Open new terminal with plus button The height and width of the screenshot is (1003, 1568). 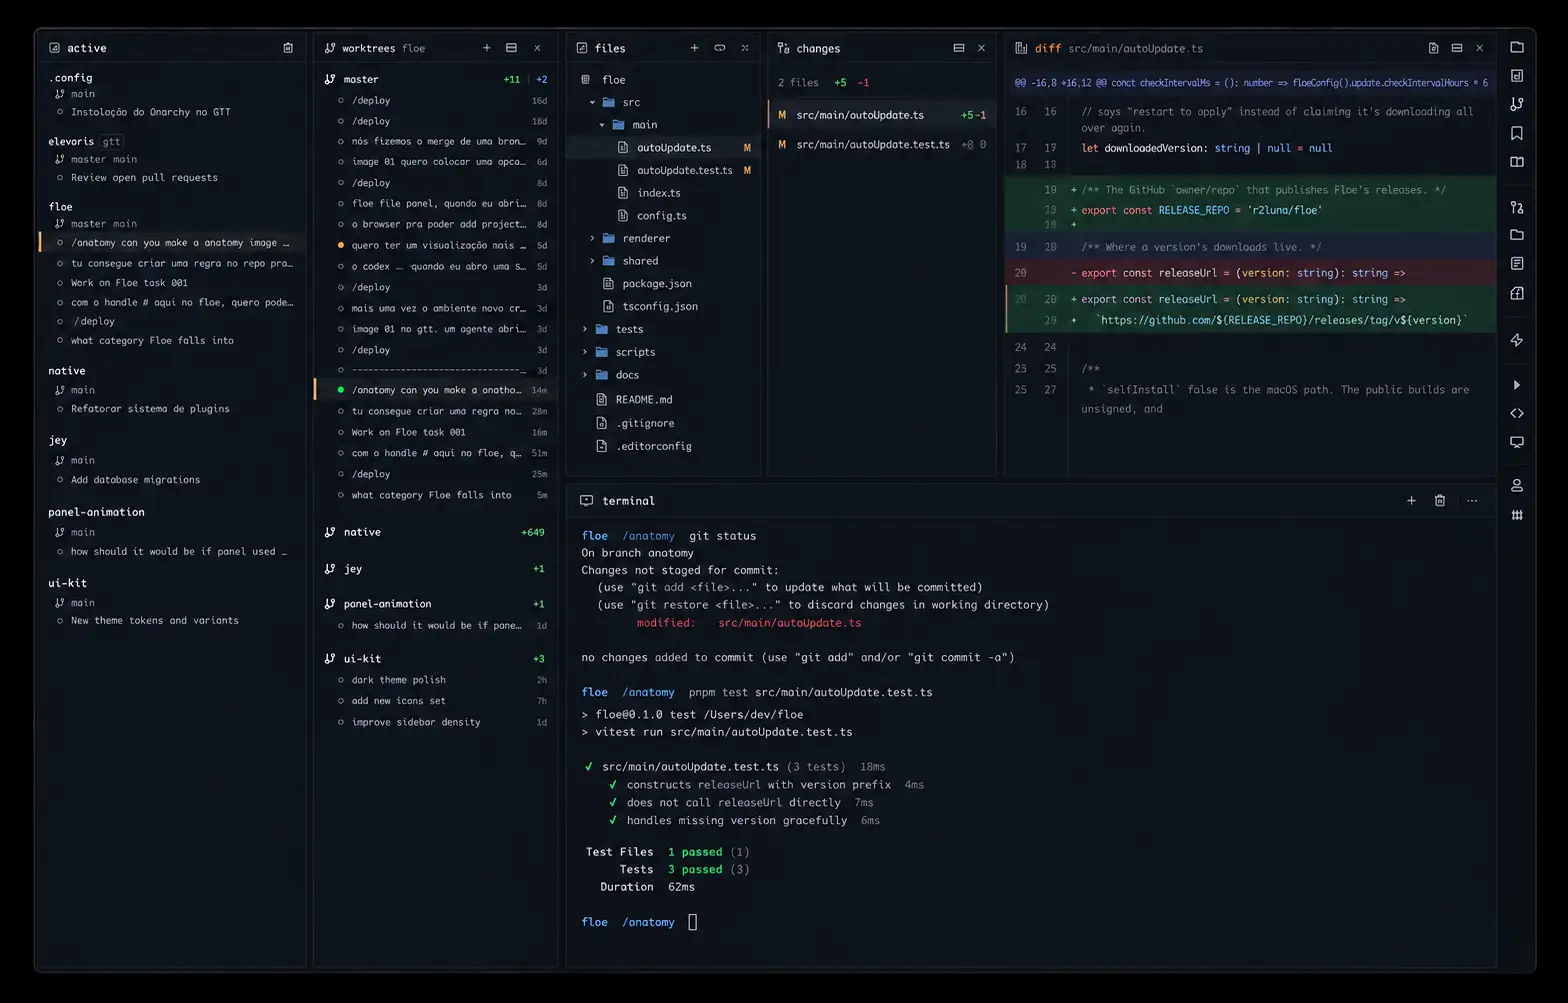tap(1411, 500)
